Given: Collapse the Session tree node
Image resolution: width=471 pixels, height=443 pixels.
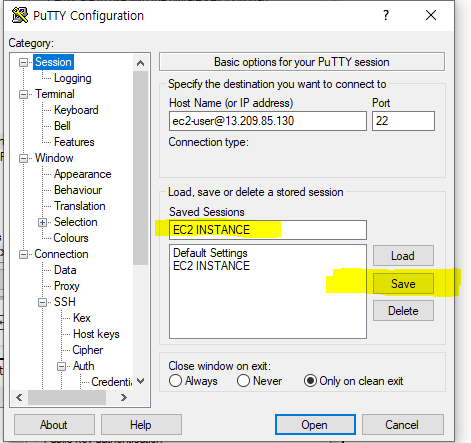Looking at the screenshot, I should click(x=23, y=62).
